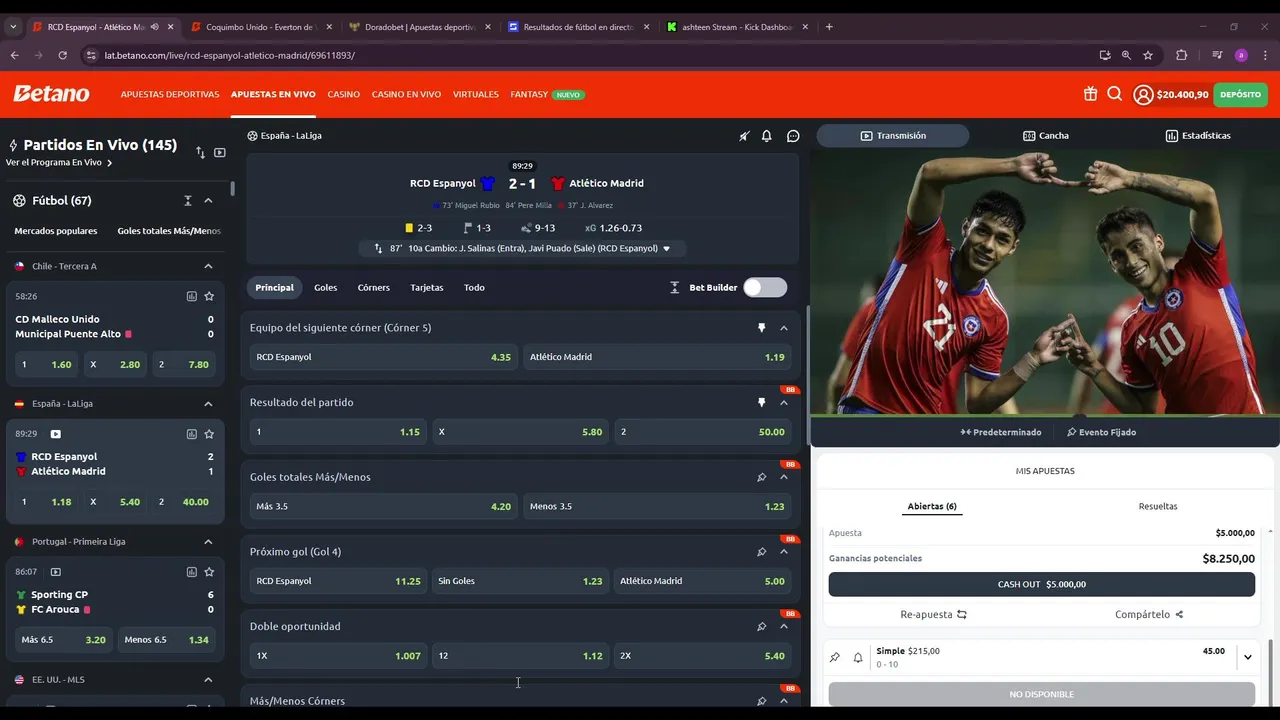Collapse the Resultado del partido section
Image resolution: width=1280 pixels, height=720 pixels.
click(x=784, y=403)
